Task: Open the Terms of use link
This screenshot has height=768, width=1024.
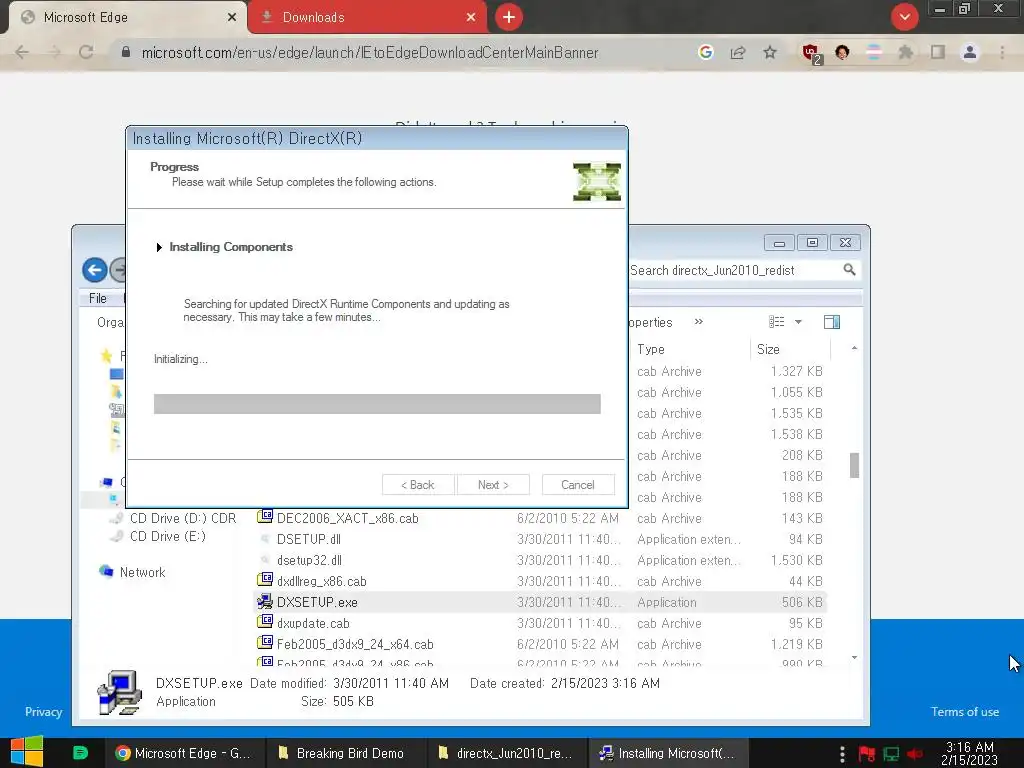Action: click(x=965, y=712)
